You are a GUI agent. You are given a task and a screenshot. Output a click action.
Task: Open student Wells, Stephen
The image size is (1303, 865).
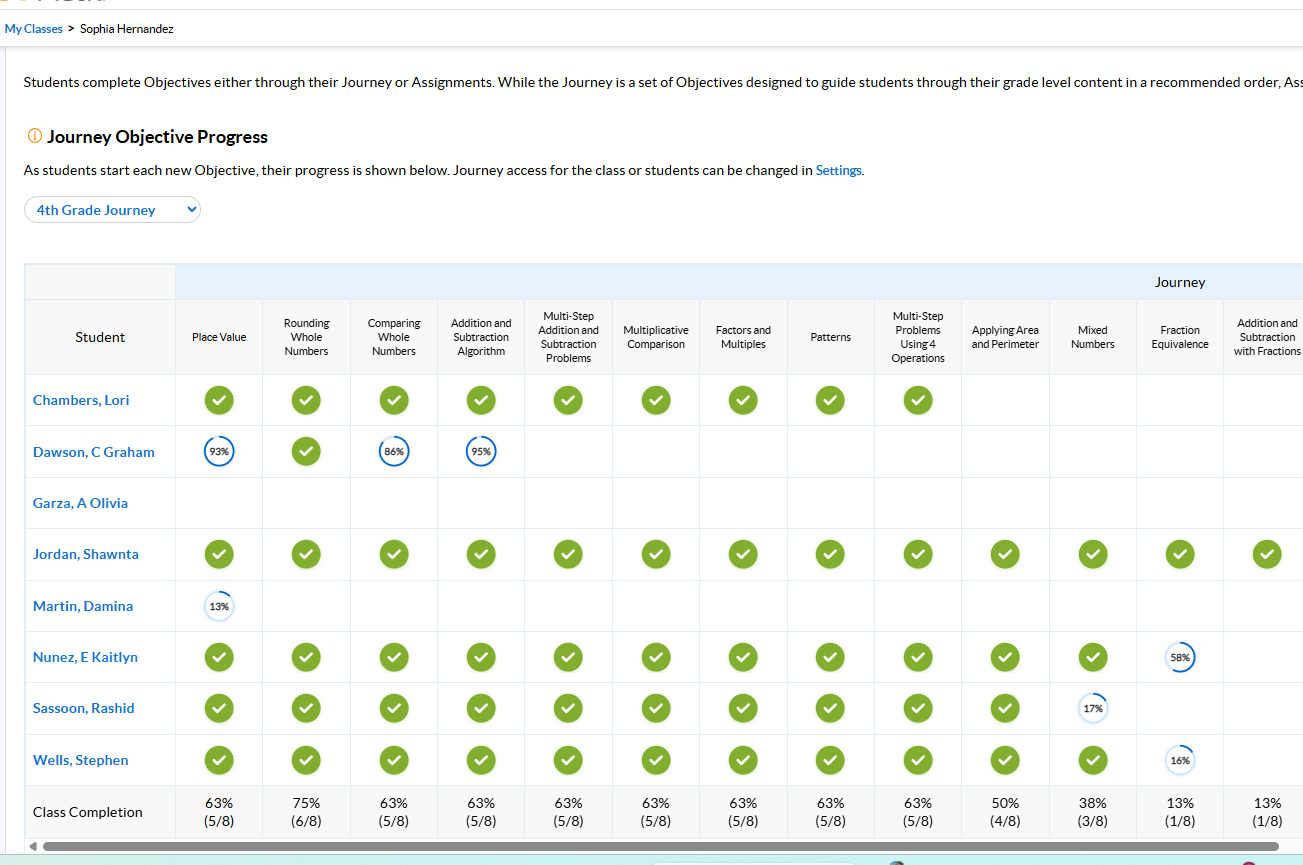tap(80, 760)
